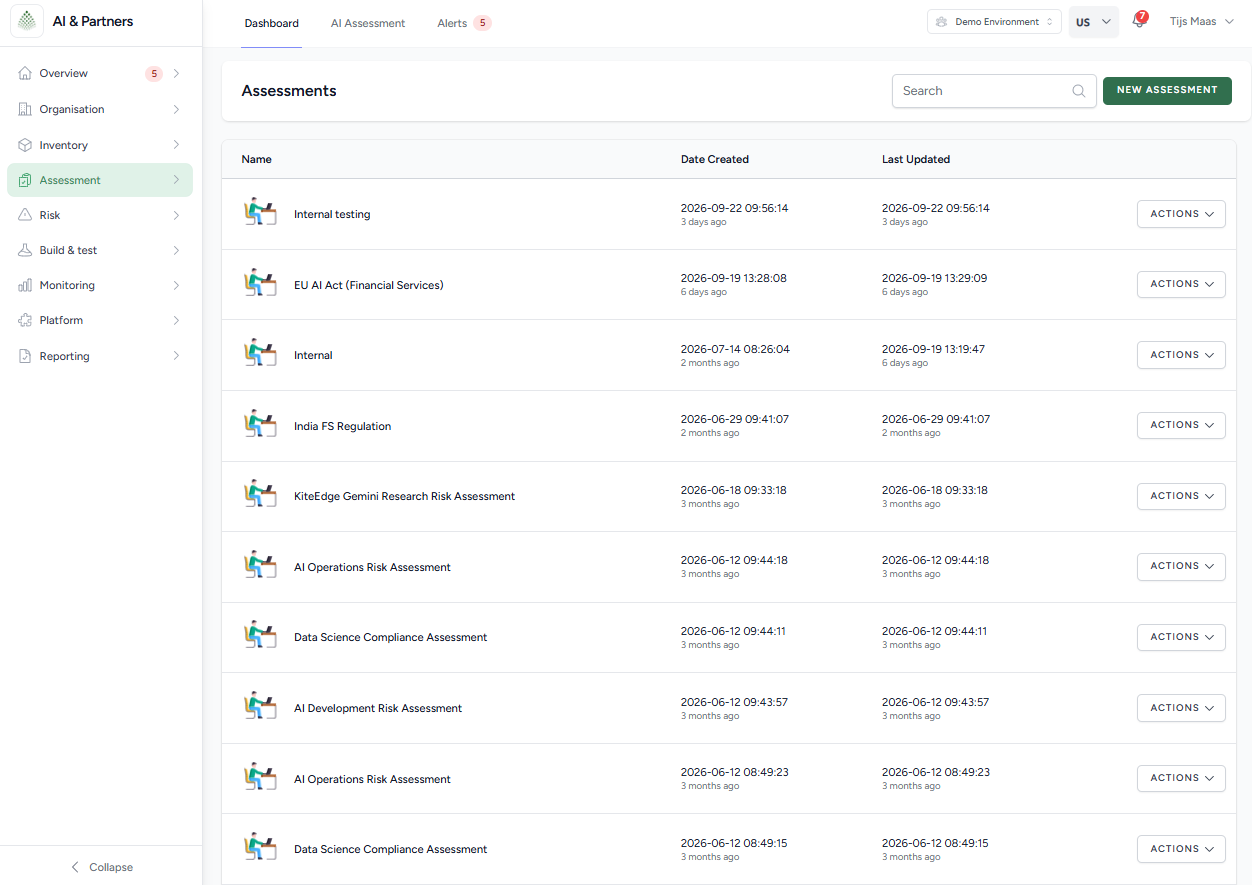Viewport: 1252px width, 885px height.
Task: Click the Last Updated column header
Action: point(916,159)
